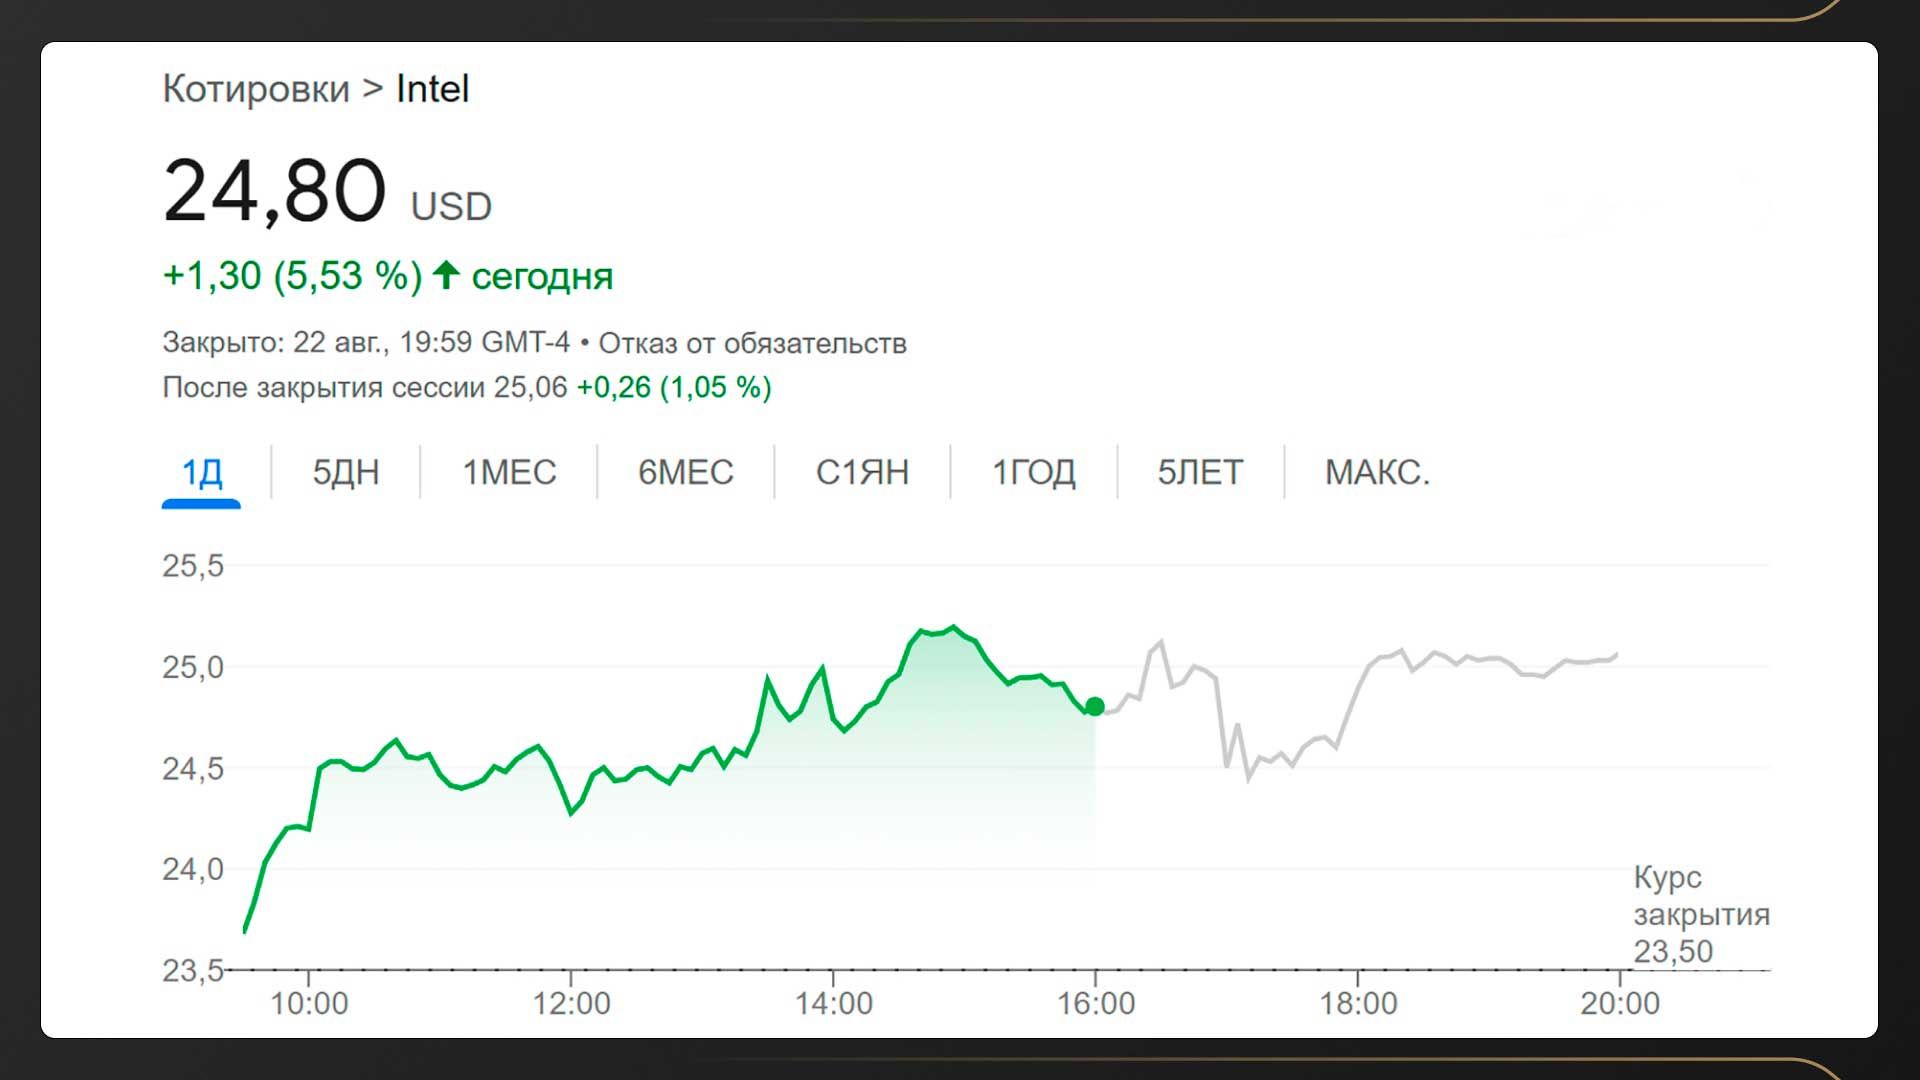Click the 20:00 time axis label

click(1619, 1003)
